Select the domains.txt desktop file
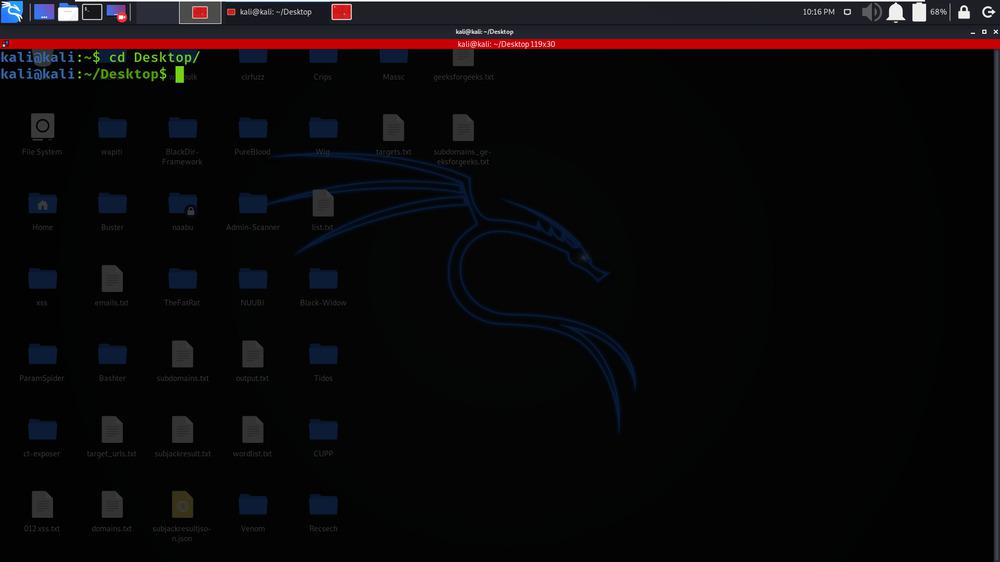Viewport: 1000px width, 562px height. click(112, 512)
